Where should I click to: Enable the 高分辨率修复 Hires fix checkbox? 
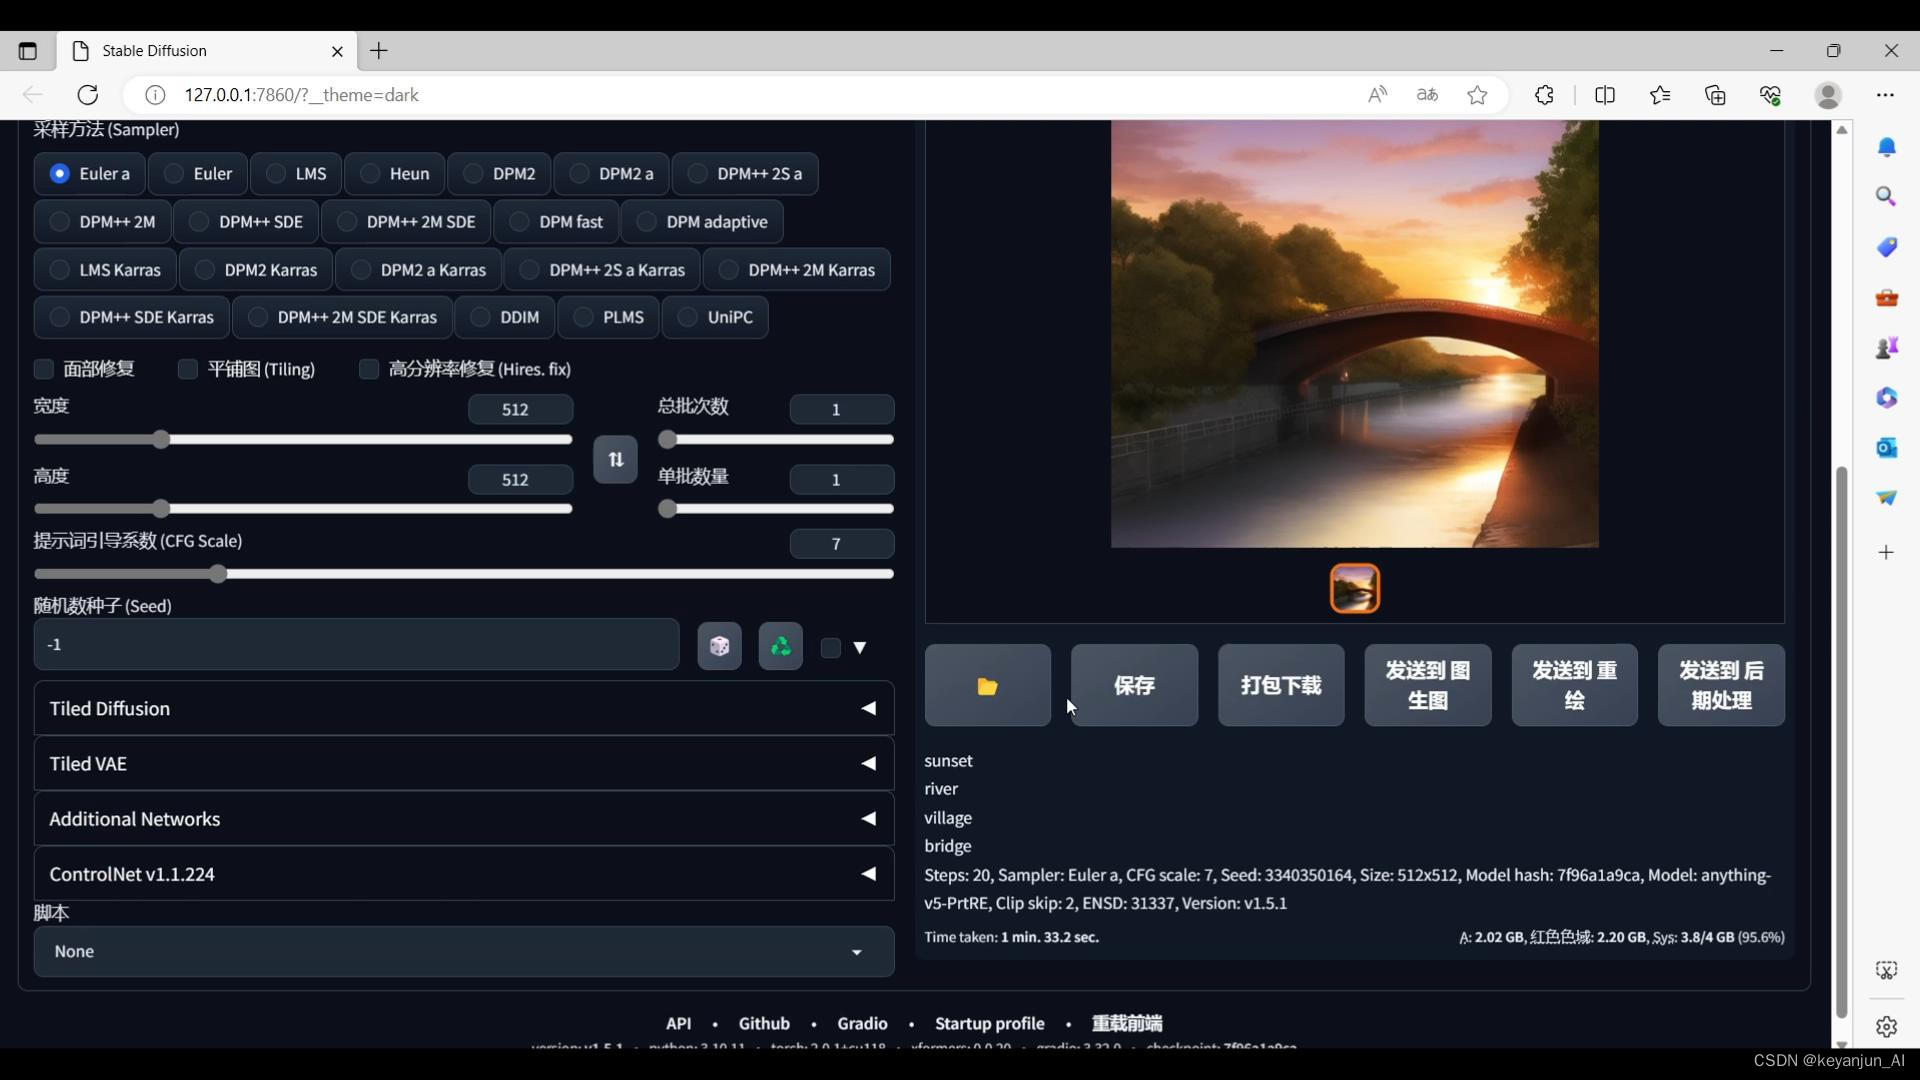point(368,369)
